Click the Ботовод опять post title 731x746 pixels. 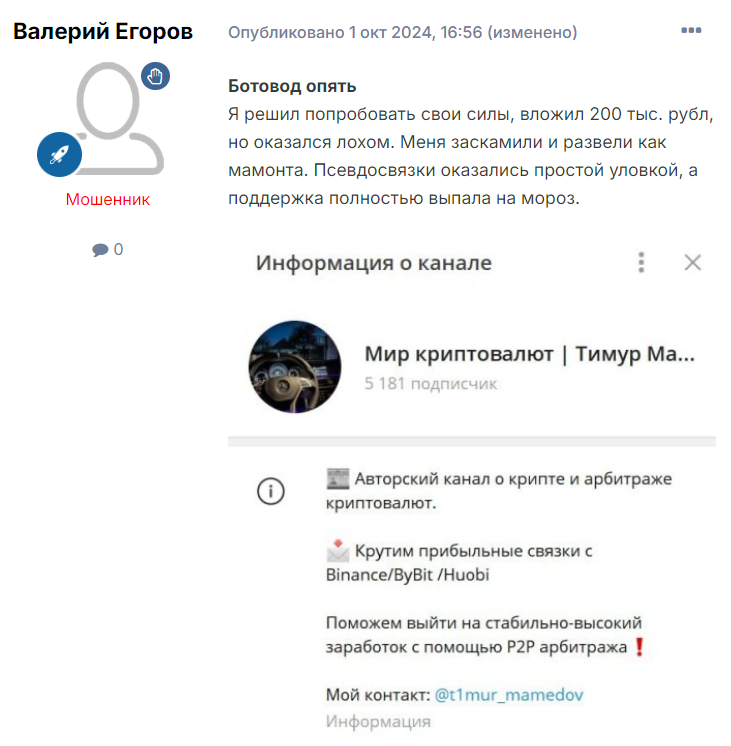click(x=292, y=86)
